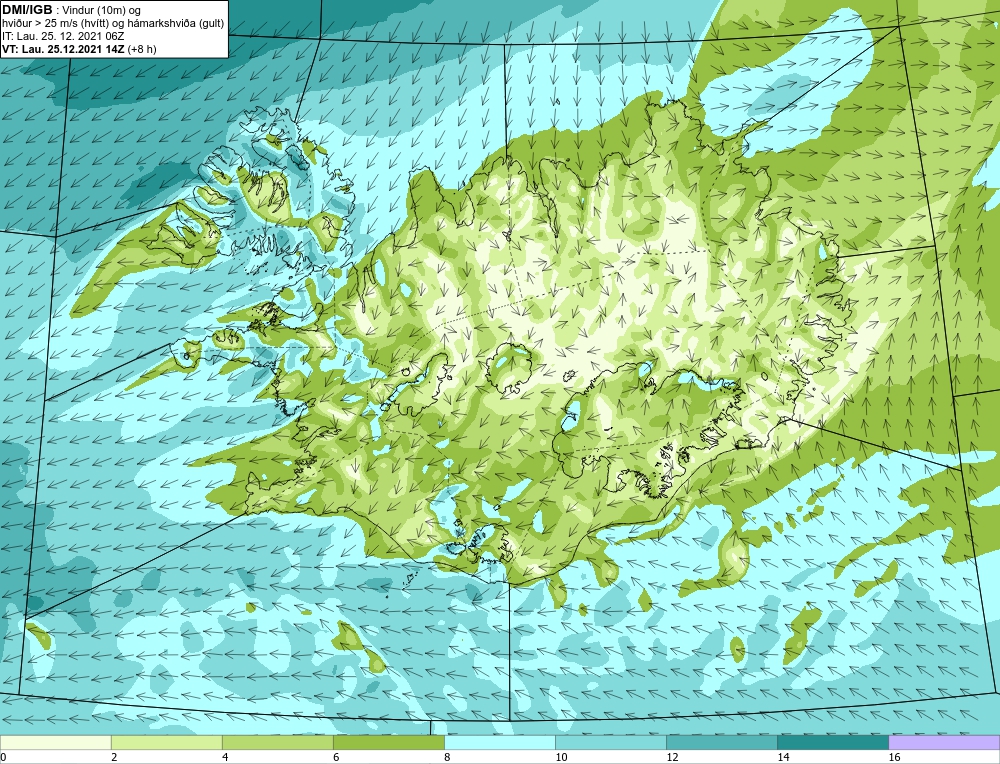Click the teal 12–14 m/s legend swatch

click(x=721, y=742)
